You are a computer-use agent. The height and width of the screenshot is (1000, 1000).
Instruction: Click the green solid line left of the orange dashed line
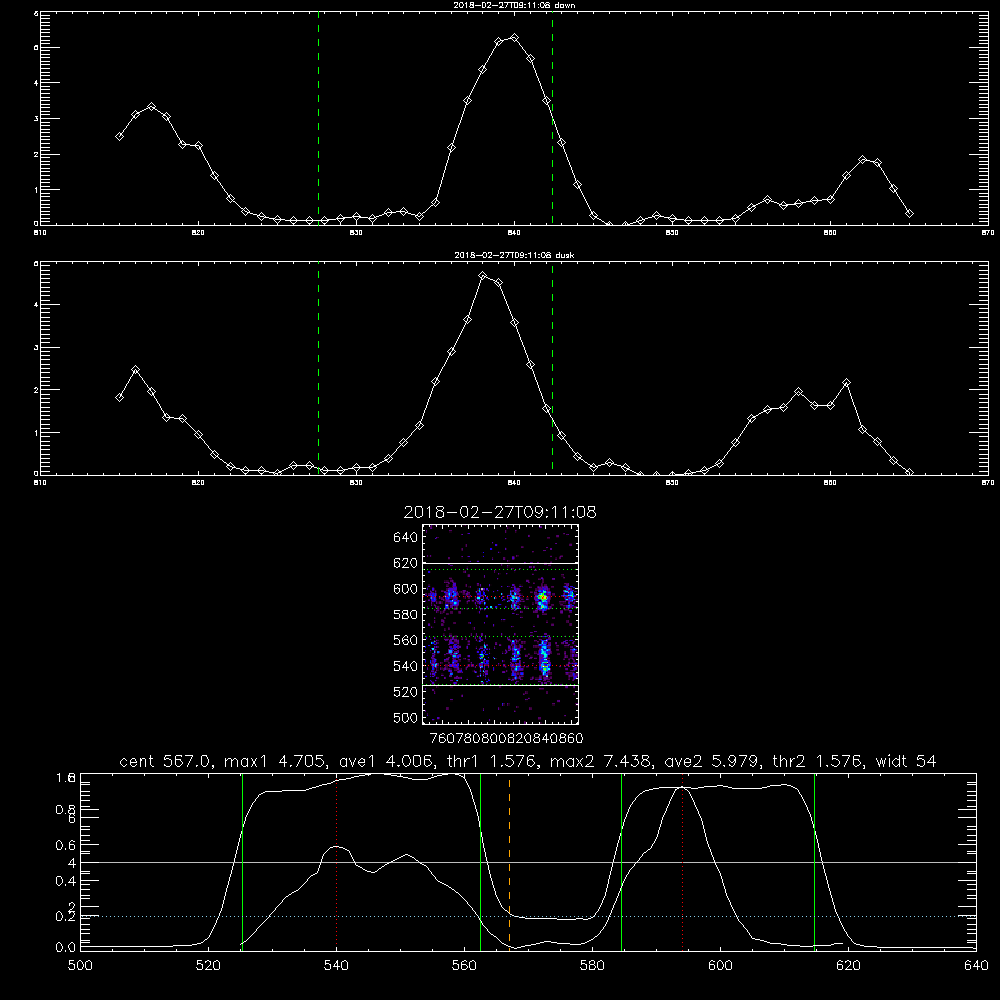[x=480, y=861]
